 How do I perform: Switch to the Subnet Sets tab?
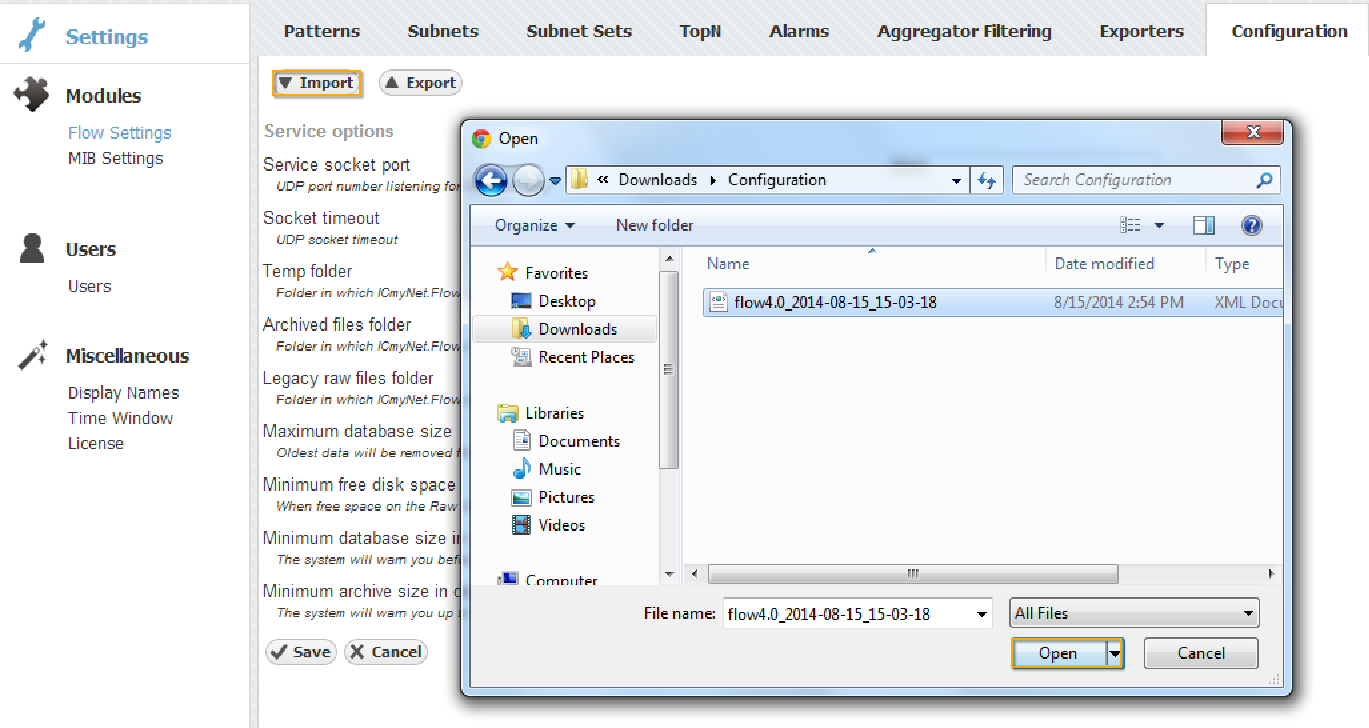[579, 31]
